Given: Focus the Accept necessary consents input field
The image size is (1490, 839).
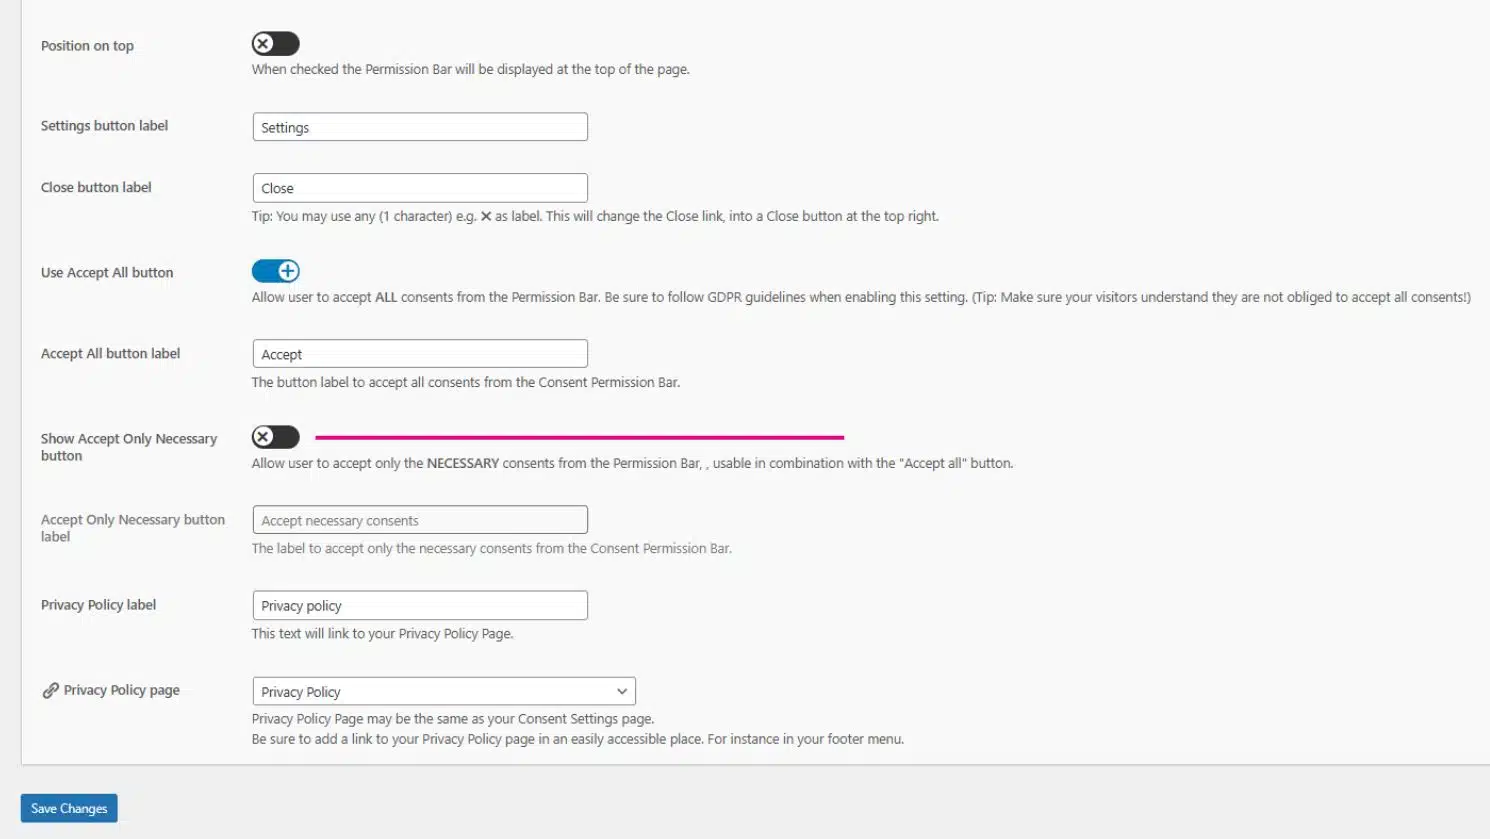Looking at the screenshot, I should point(420,520).
